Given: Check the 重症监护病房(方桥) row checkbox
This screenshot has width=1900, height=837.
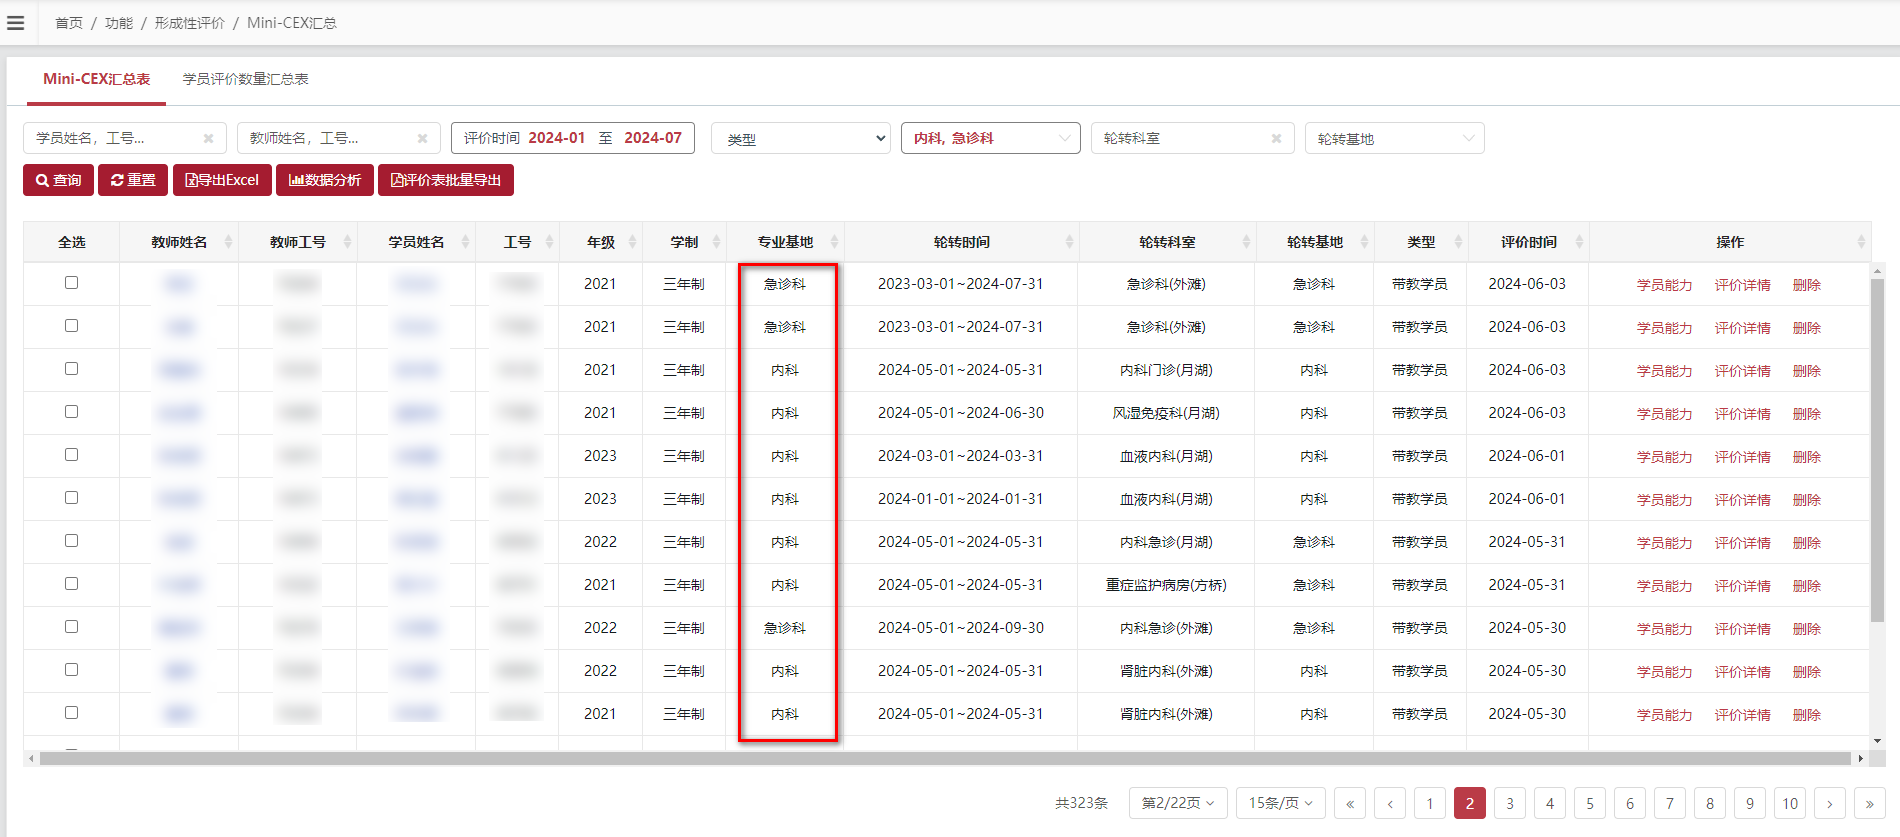Looking at the screenshot, I should click(71, 584).
